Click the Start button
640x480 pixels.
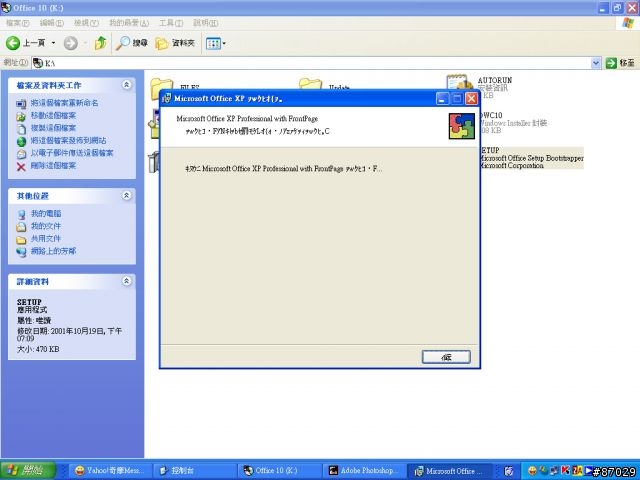coord(28,471)
